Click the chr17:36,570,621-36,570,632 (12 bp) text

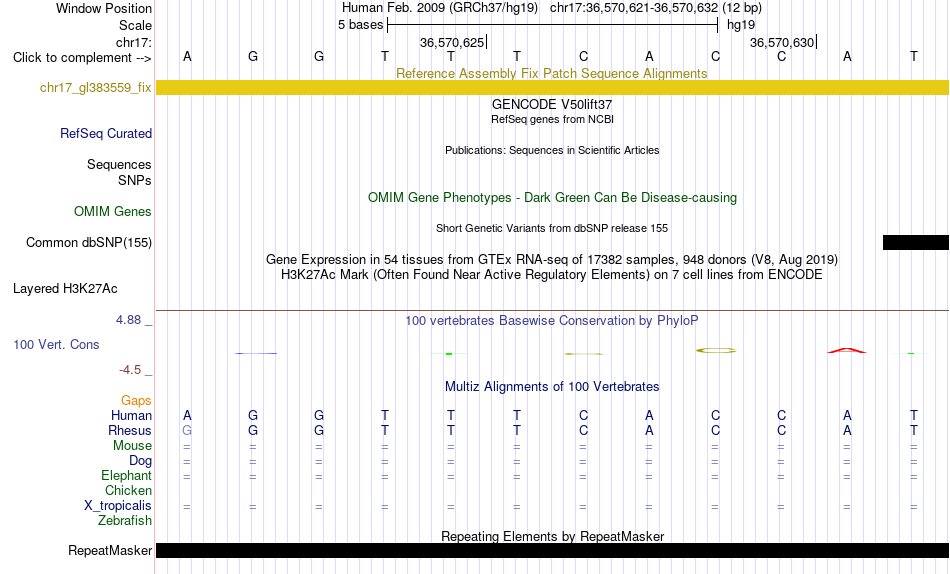tap(656, 8)
